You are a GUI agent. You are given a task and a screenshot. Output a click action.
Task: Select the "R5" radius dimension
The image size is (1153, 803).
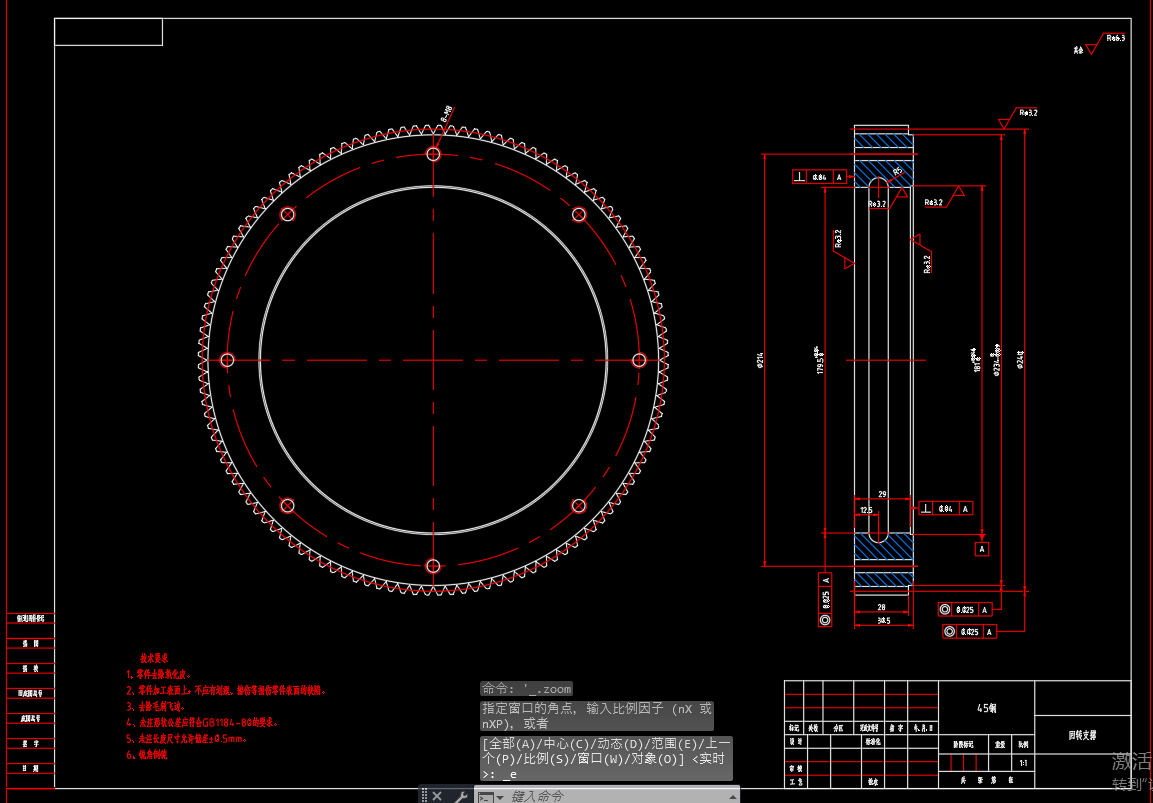point(898,171)
